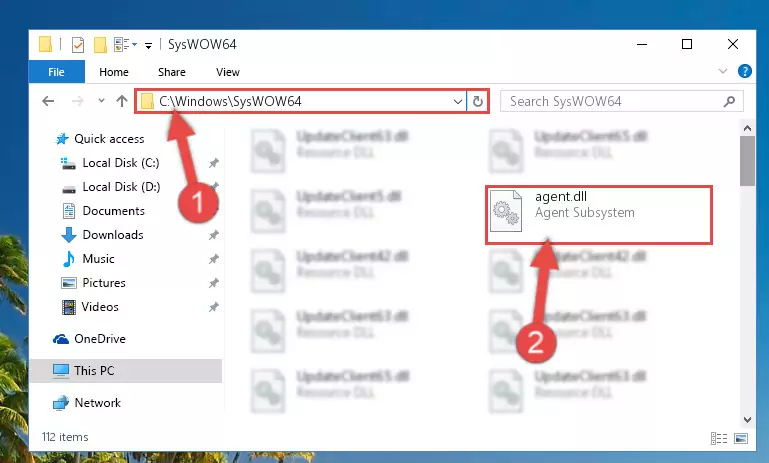This screenshot has height=463, width=769.
Task: Click the Quick access star icon
Action: tap(62, 139)
